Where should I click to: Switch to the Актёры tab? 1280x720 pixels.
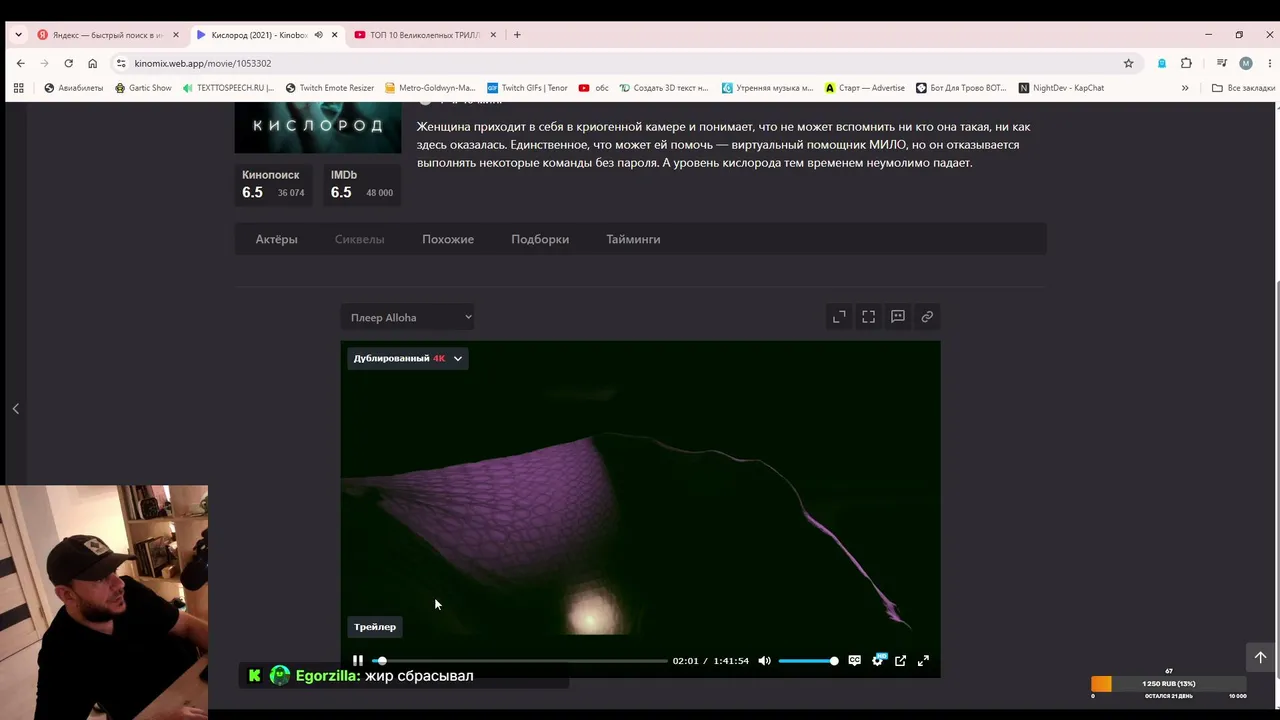point(276,239)
